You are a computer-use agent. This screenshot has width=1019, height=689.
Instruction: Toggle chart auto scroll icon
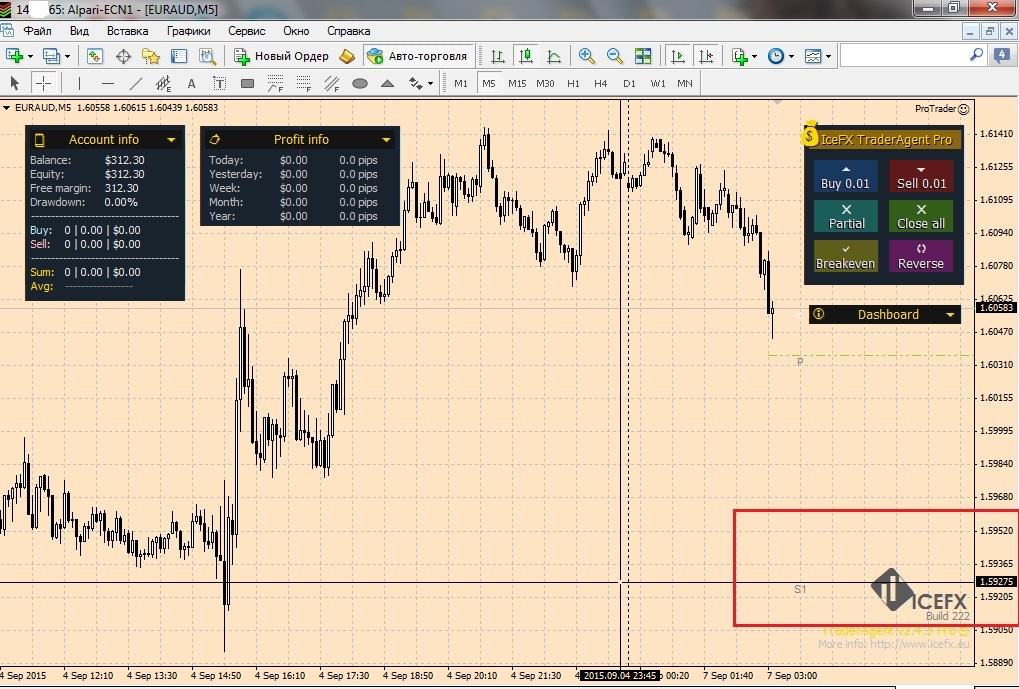coord(677,57)
